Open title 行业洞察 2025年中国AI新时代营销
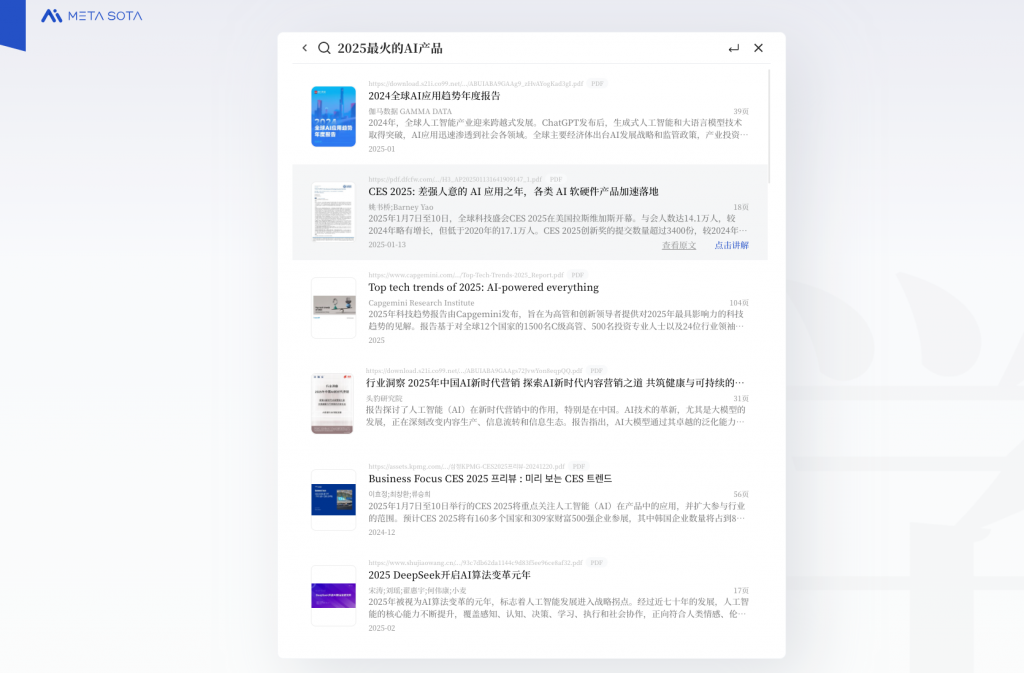This screenshot has width=1024, height=673. pyautogui.click(x=554, y=383)
